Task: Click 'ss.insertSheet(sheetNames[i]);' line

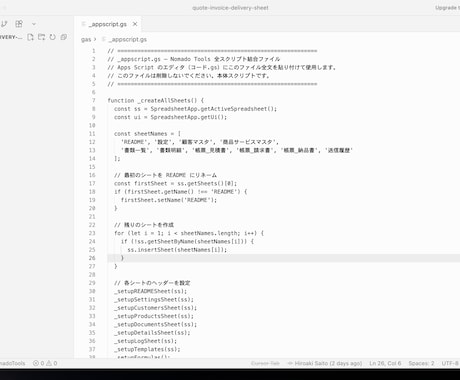Action: (x=177, y=250)
